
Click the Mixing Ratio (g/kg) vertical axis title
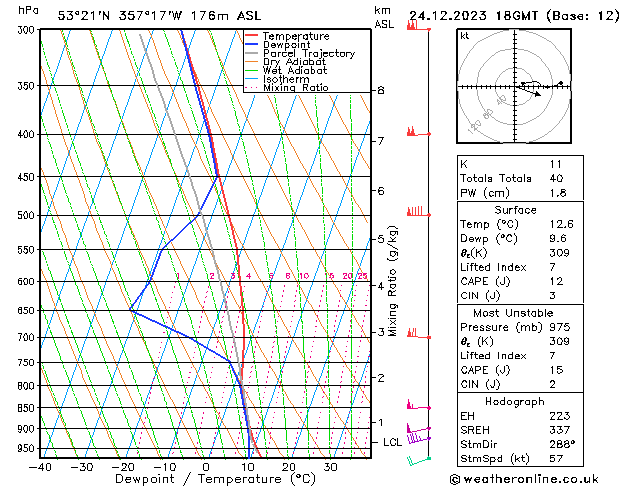tap(392, 281)
